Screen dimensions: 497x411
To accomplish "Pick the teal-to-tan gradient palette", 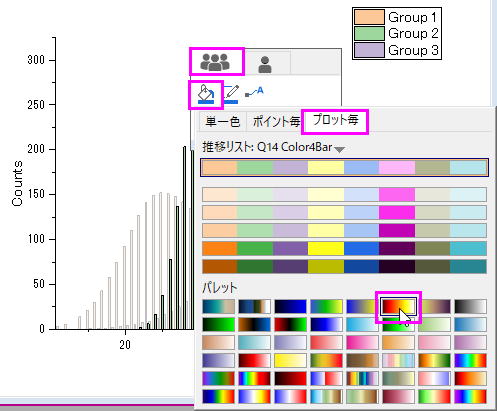I will tap(219, 307).
